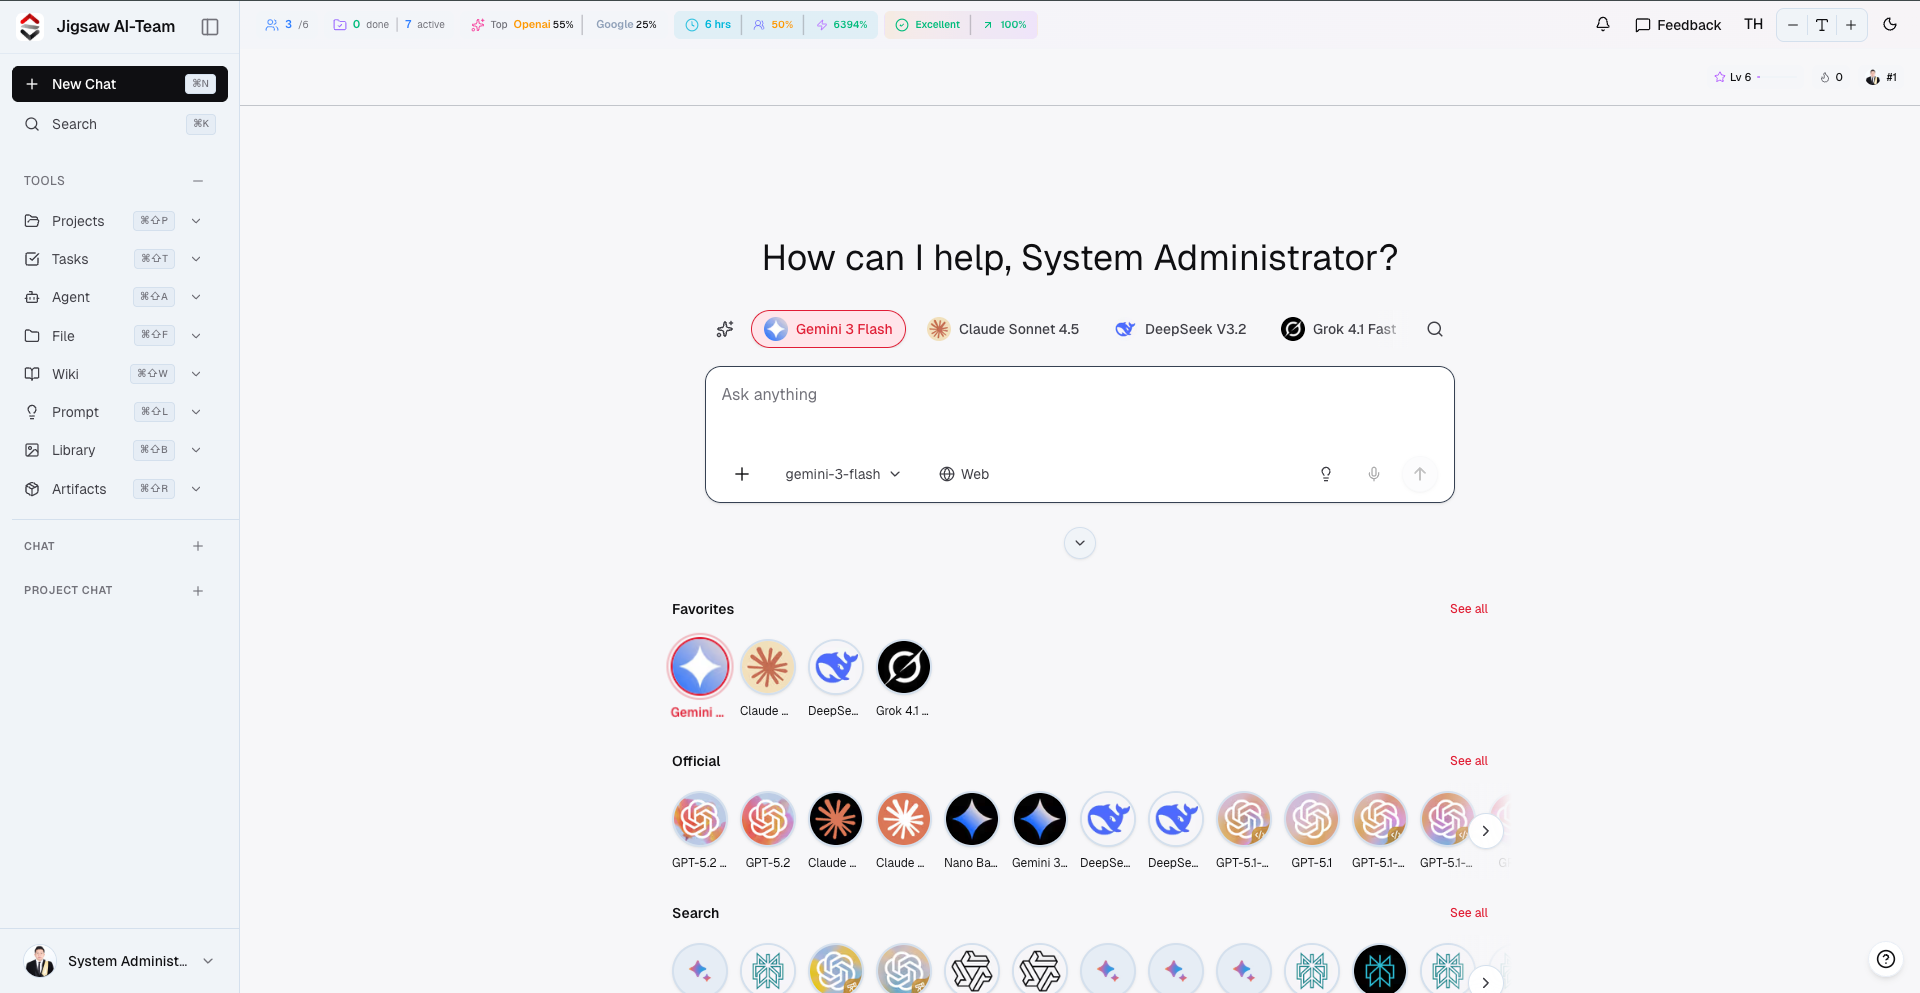Toggle Web search in the prompt box

964,474
